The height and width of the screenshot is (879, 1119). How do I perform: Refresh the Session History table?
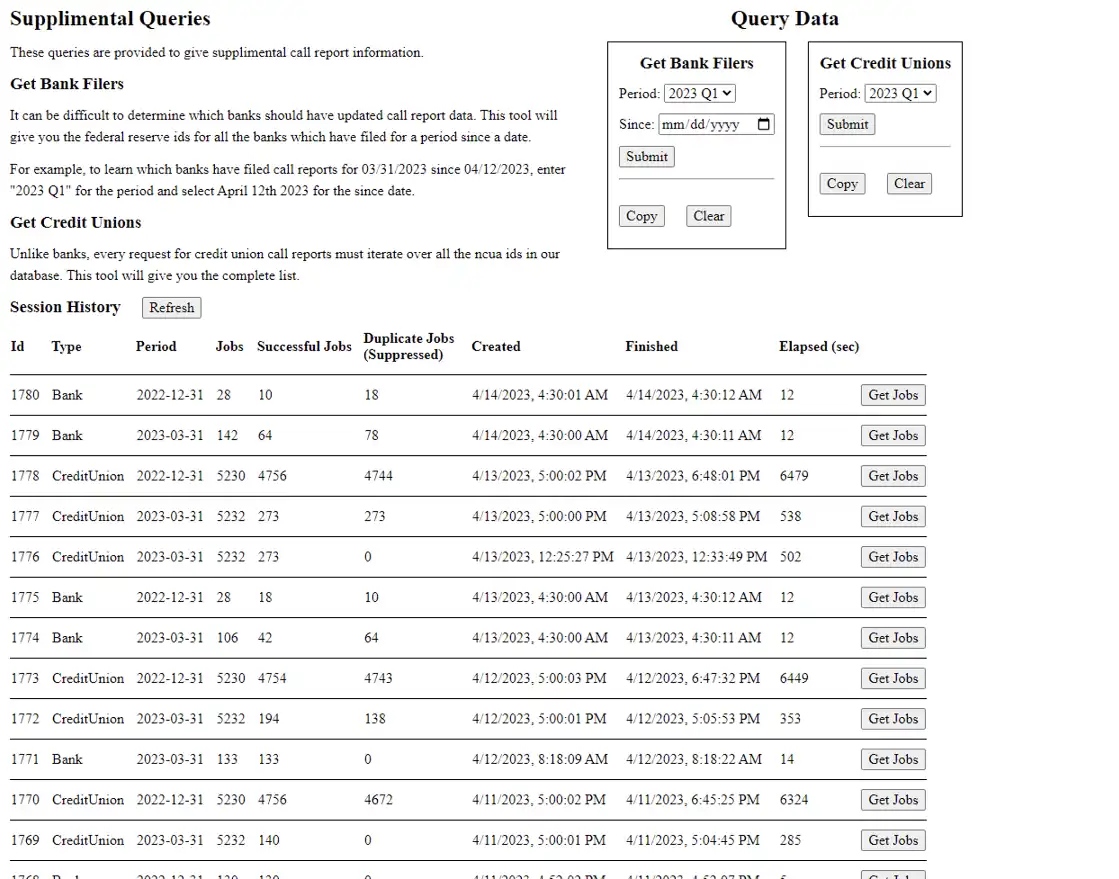click(171, 308)
